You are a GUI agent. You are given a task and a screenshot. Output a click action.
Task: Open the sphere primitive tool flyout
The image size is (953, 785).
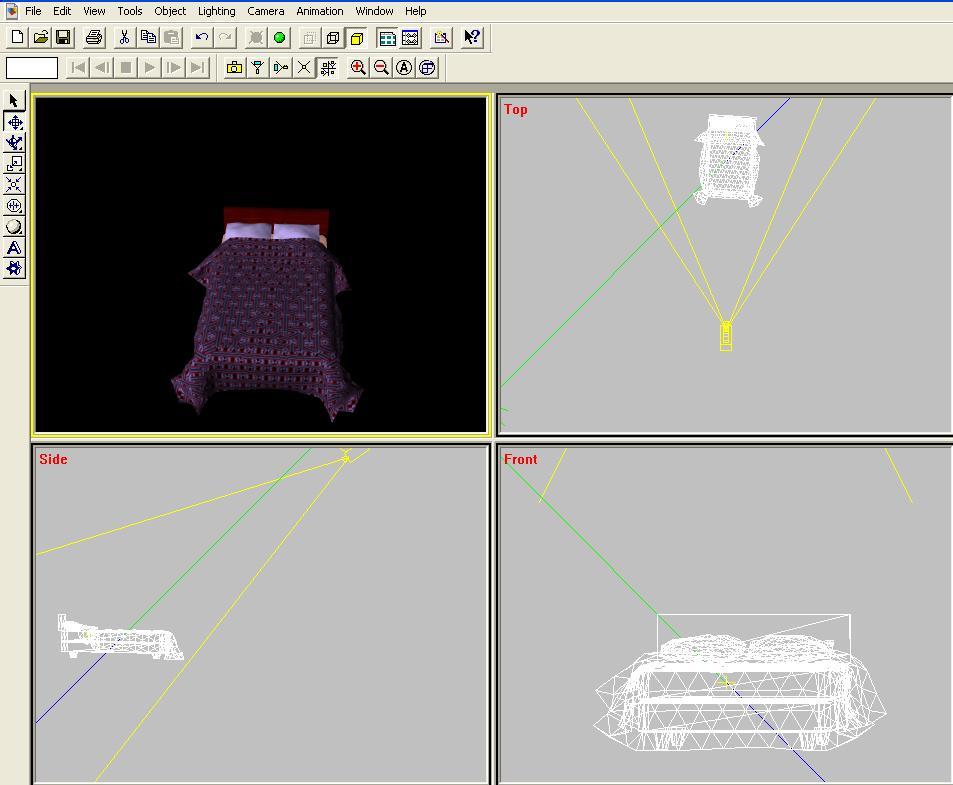[x=14, y=227]
